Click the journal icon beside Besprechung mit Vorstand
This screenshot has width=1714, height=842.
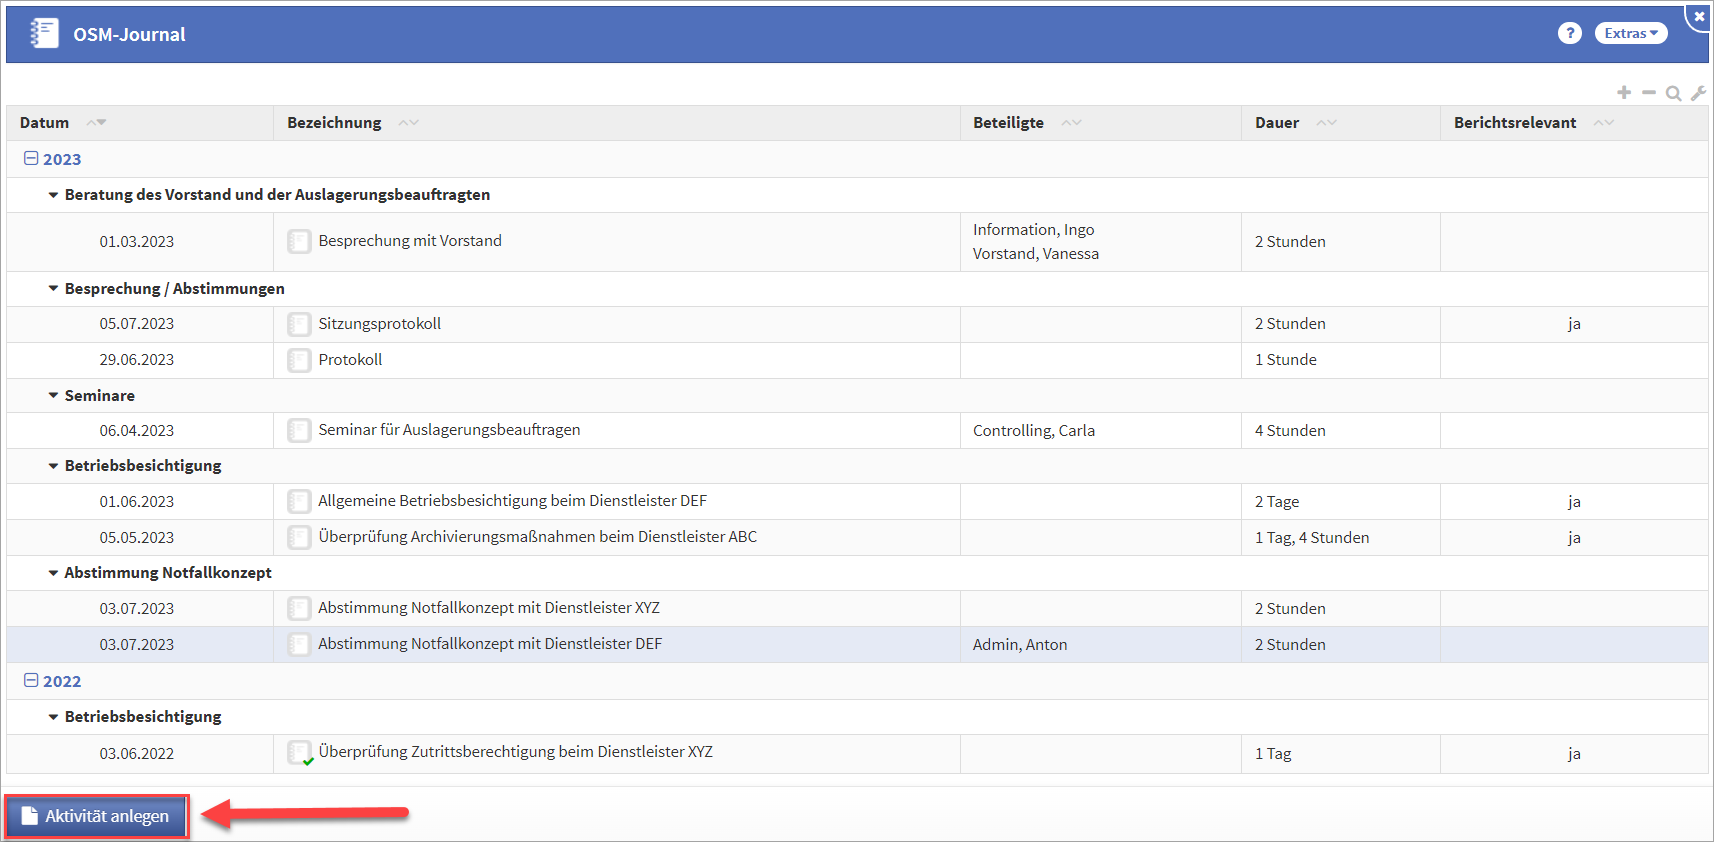tap(299, 241)
